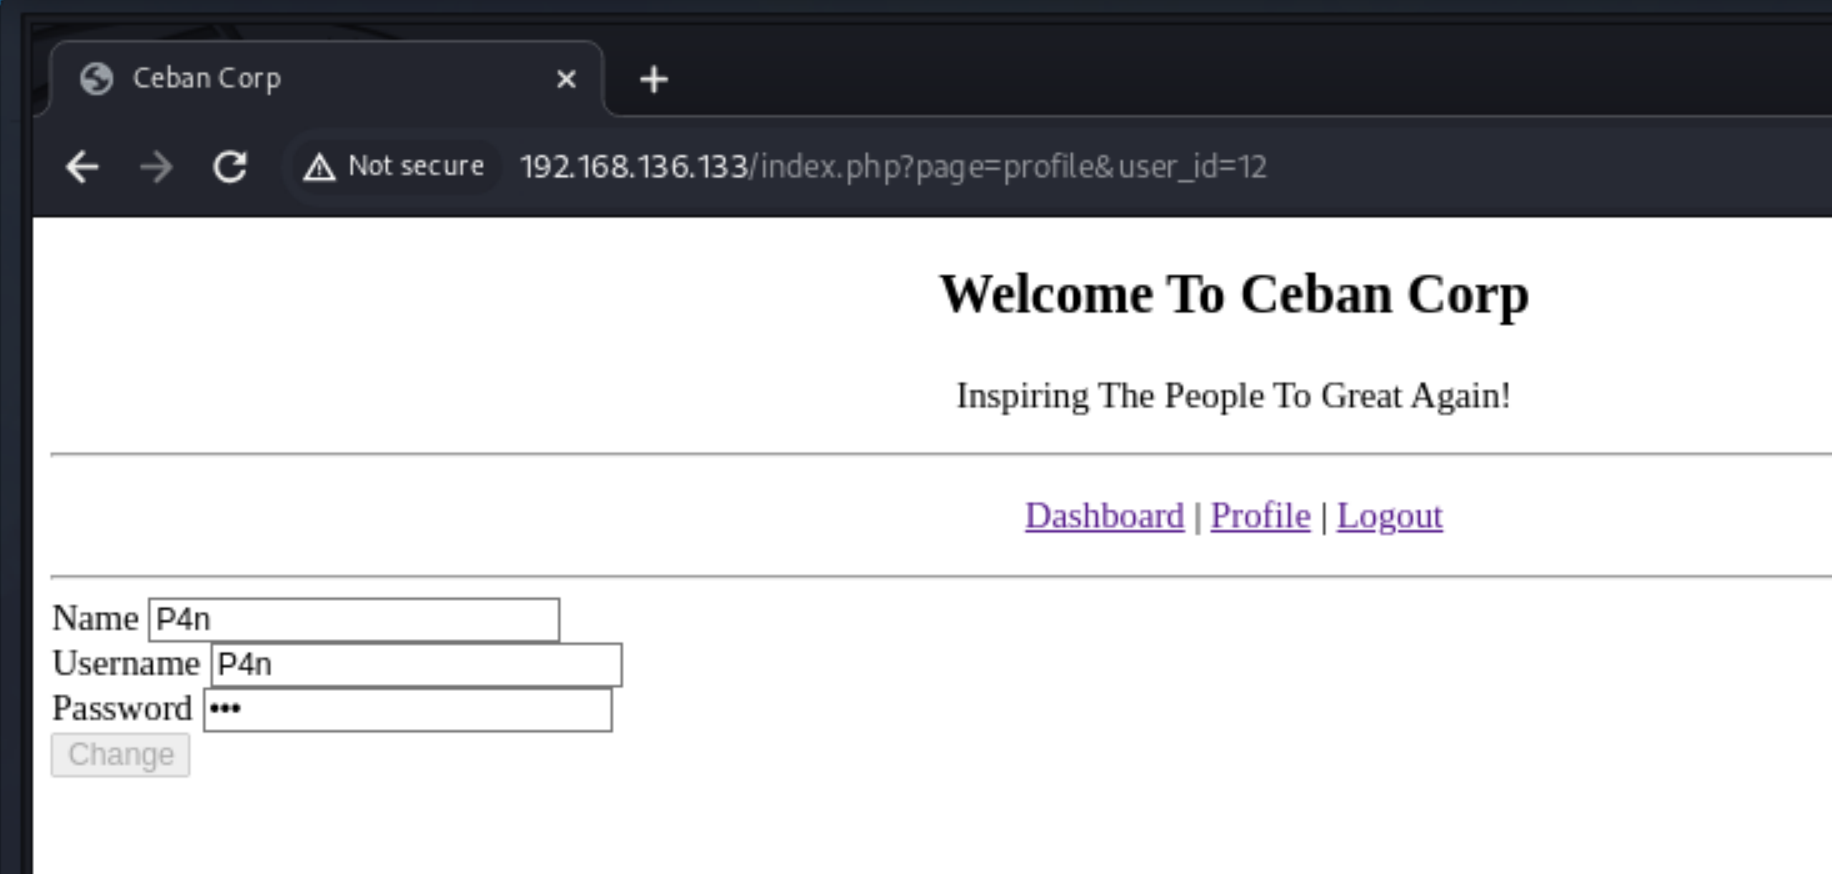
Task: Close the Ceban Corp tab
Action: (x=566, y=79)
